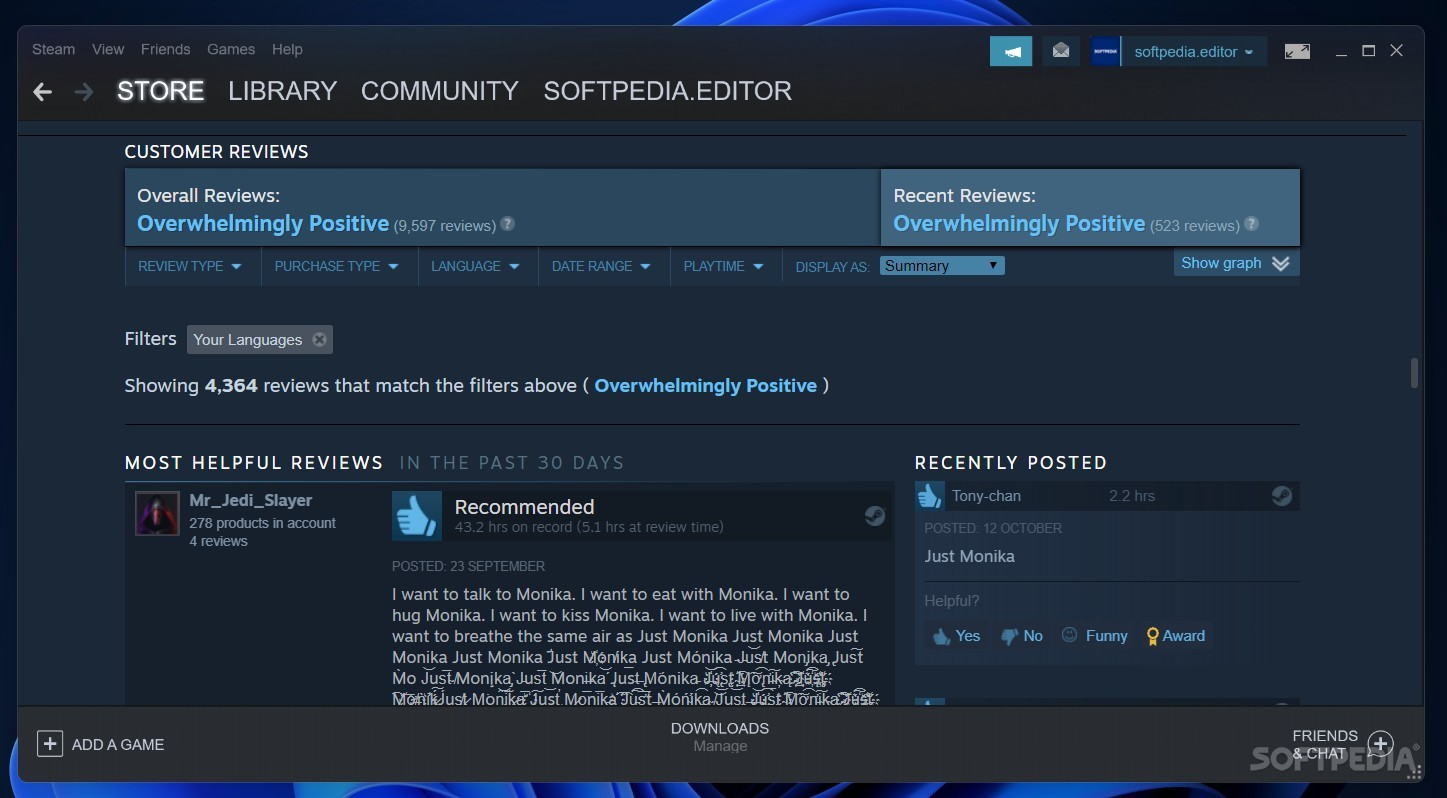
Task: Click the Steam icon in Tony-chan's review header
Action: click(x=1281, y=496)
